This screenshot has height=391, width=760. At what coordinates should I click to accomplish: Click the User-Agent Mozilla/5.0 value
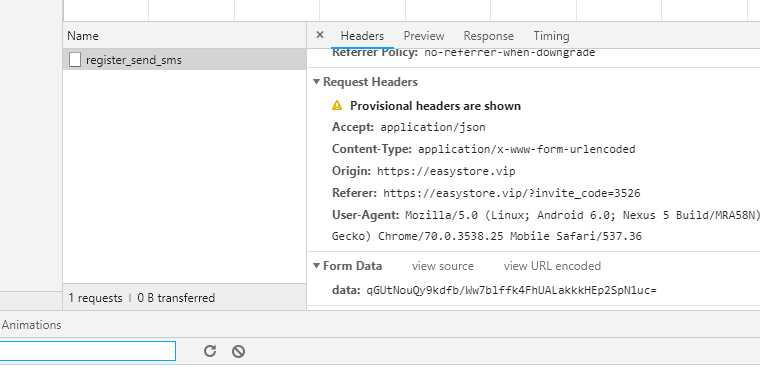click(583, 215)
